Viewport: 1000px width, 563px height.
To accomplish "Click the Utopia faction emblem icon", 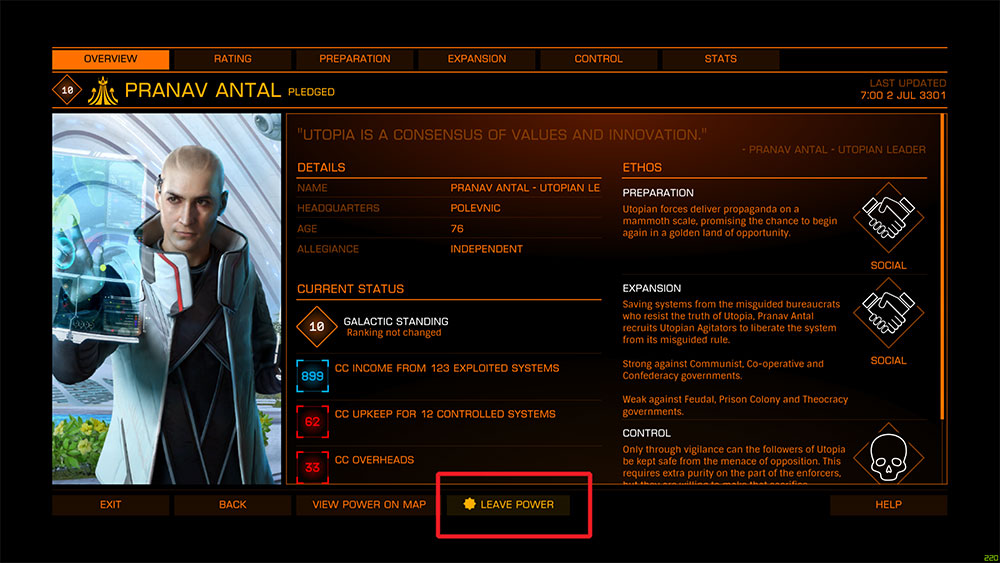I will 103,91.
